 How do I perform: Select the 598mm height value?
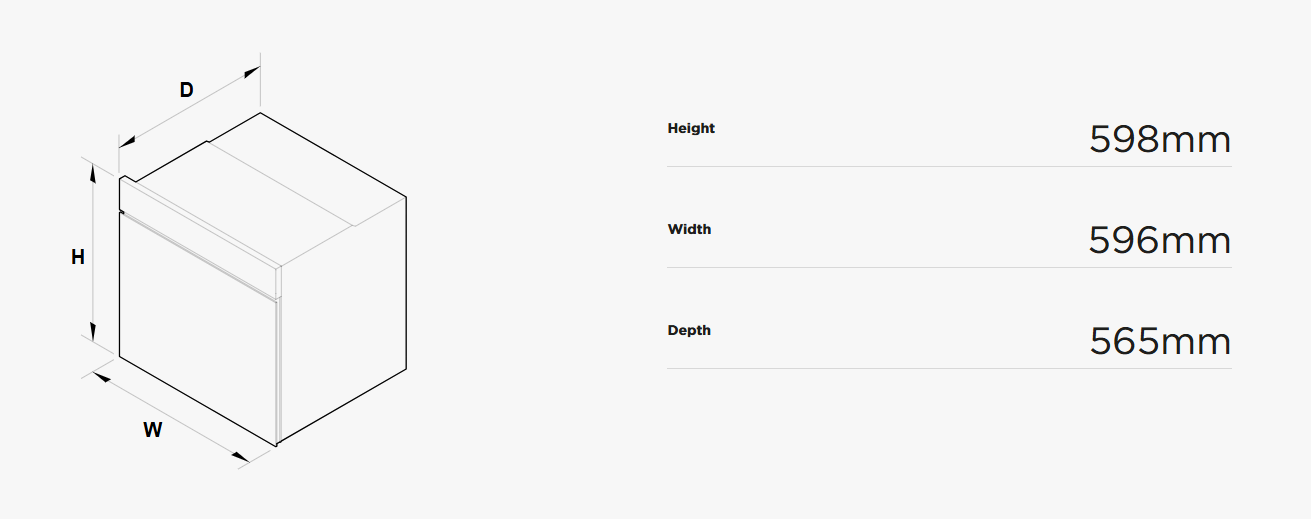tap(1160, 140)
